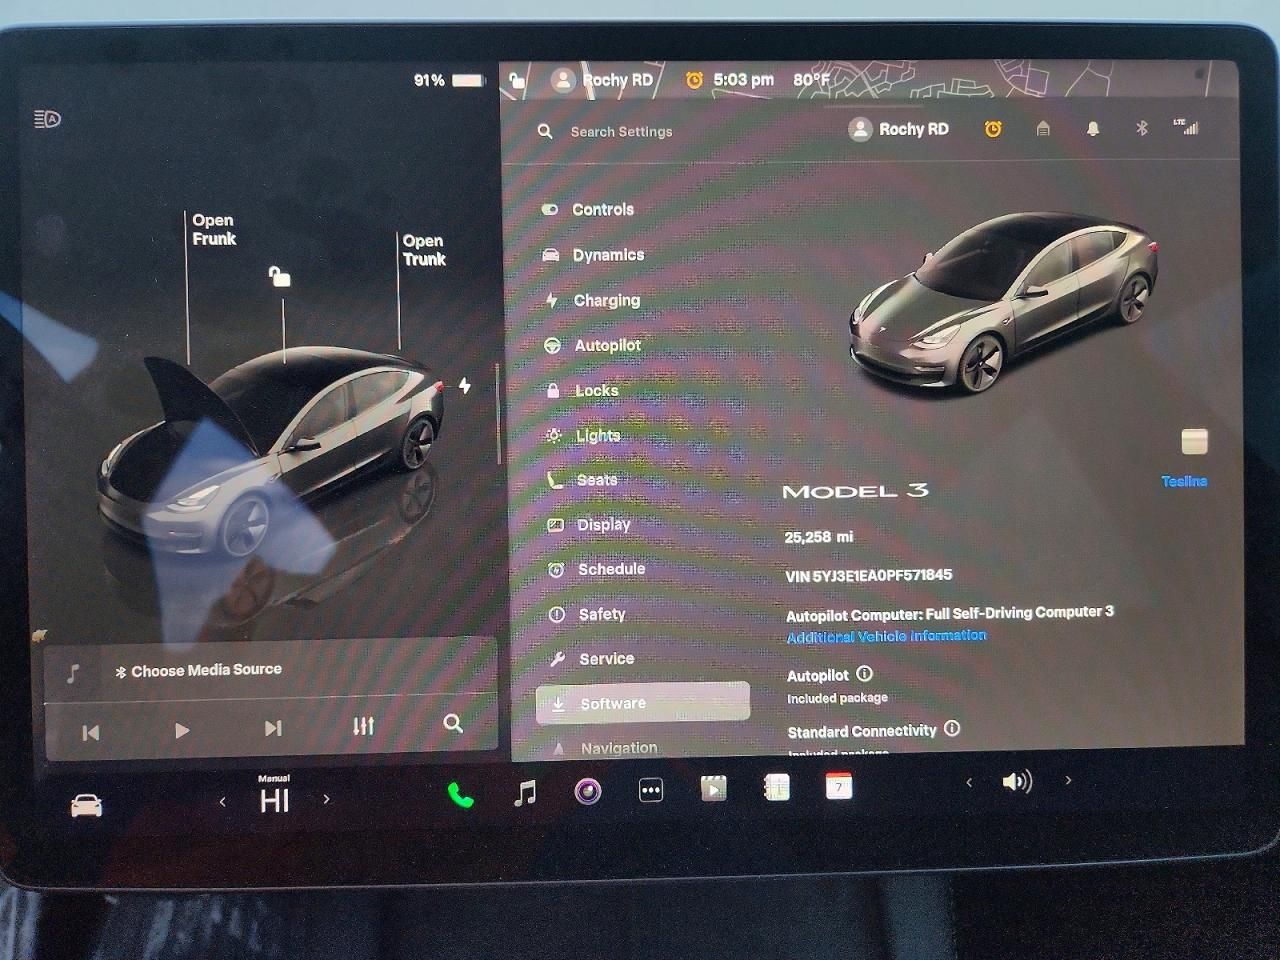
Task: Open the Theater app from the launcher
Action: pos(713,790)
